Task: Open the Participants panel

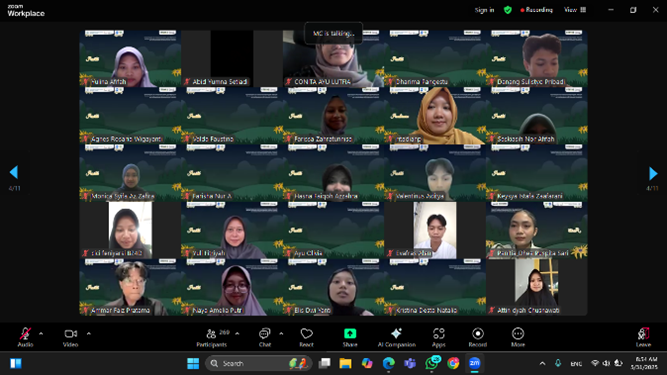Action: click(x=212, y=337)
